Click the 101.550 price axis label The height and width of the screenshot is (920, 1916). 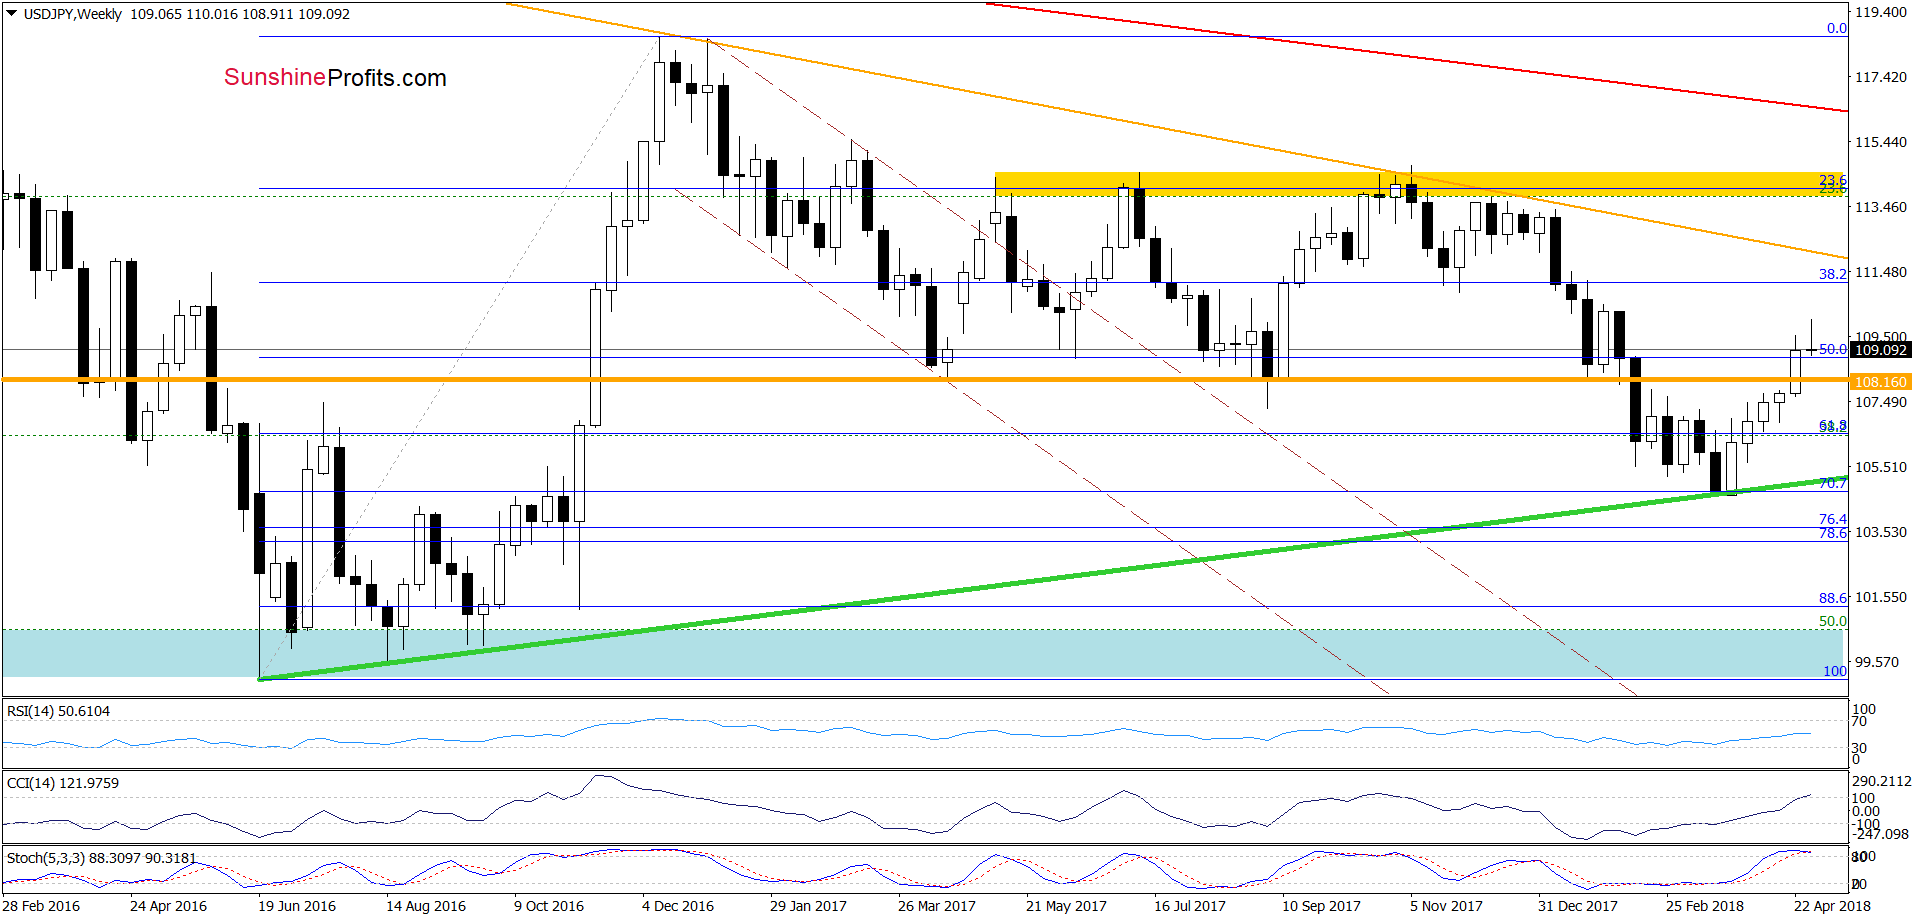pyautogui.click(x=1881, y=597)
